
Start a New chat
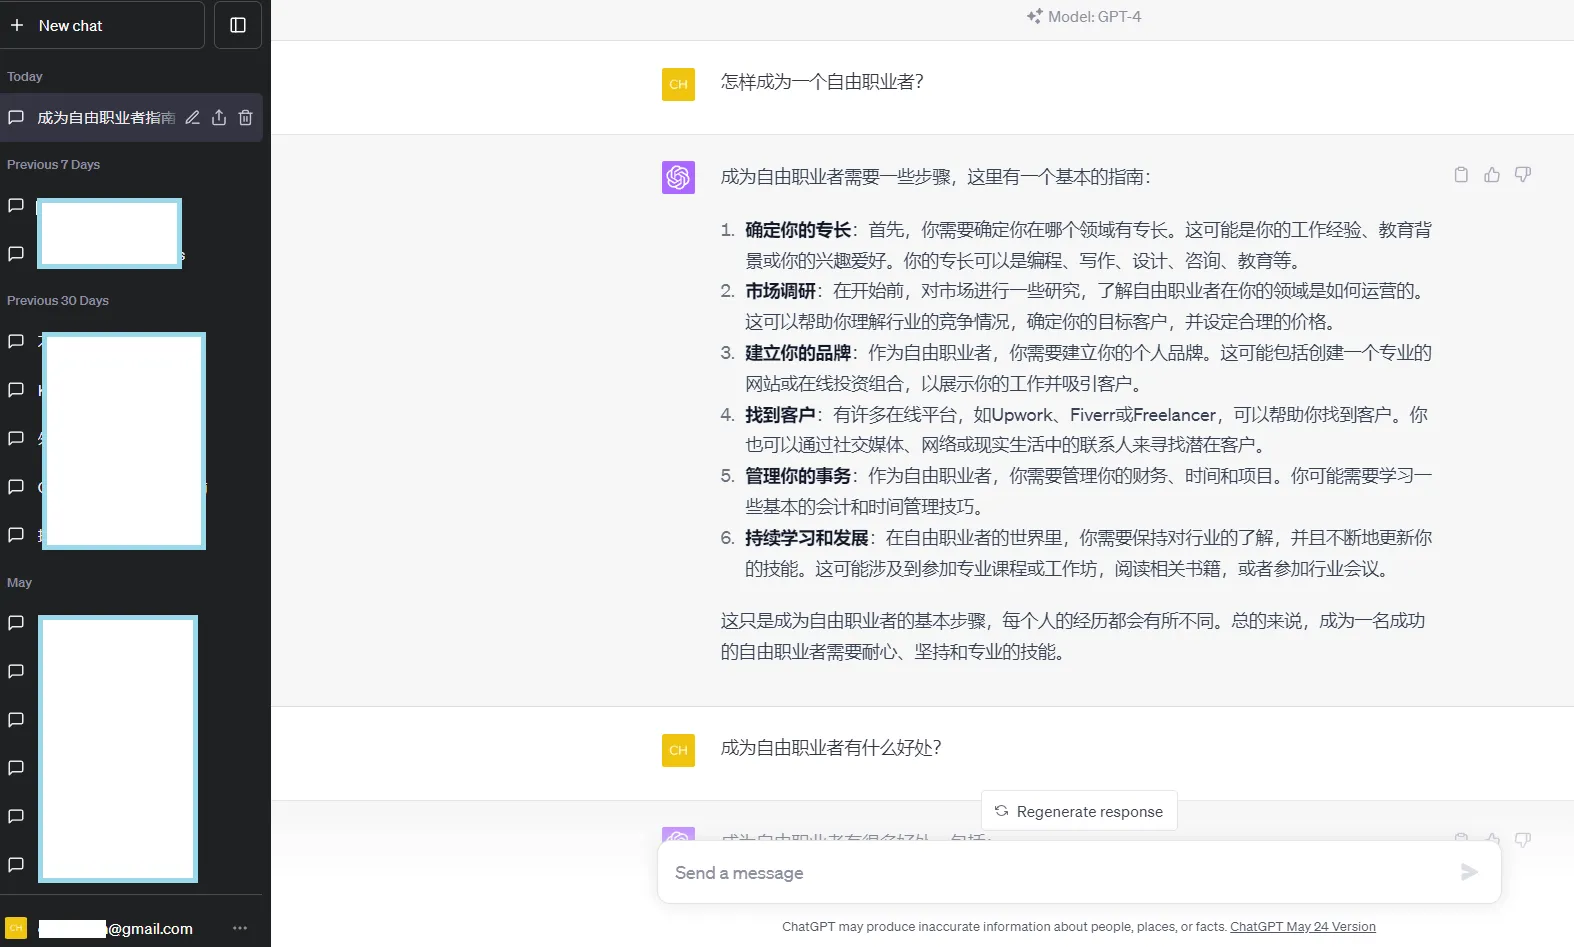(102, 25)
